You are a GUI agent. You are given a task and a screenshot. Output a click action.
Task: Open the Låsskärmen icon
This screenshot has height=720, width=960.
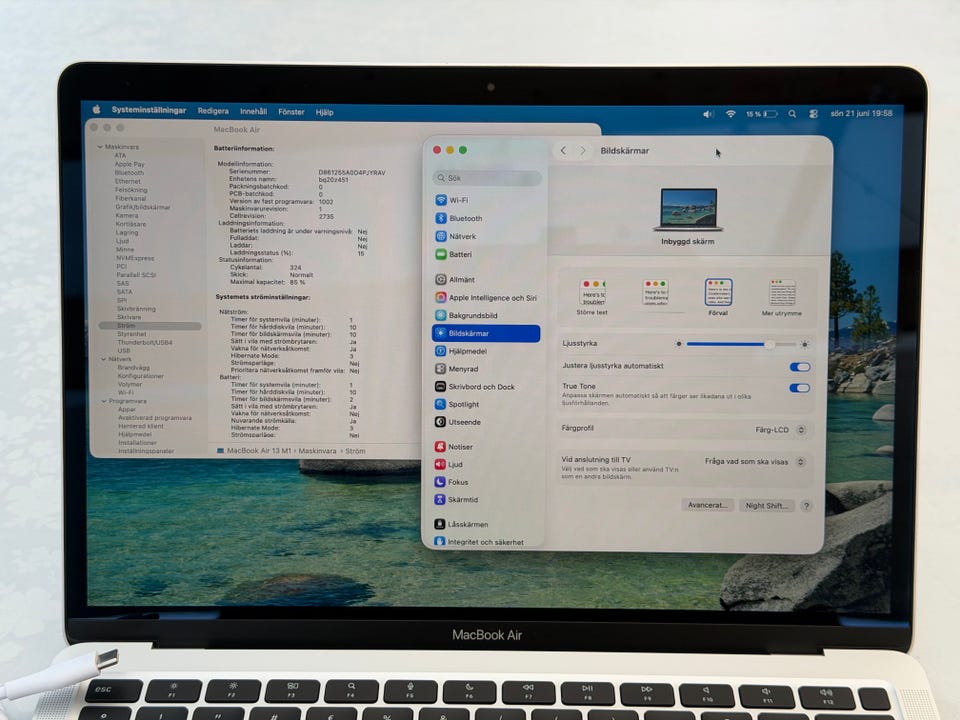tap(440, 524)
